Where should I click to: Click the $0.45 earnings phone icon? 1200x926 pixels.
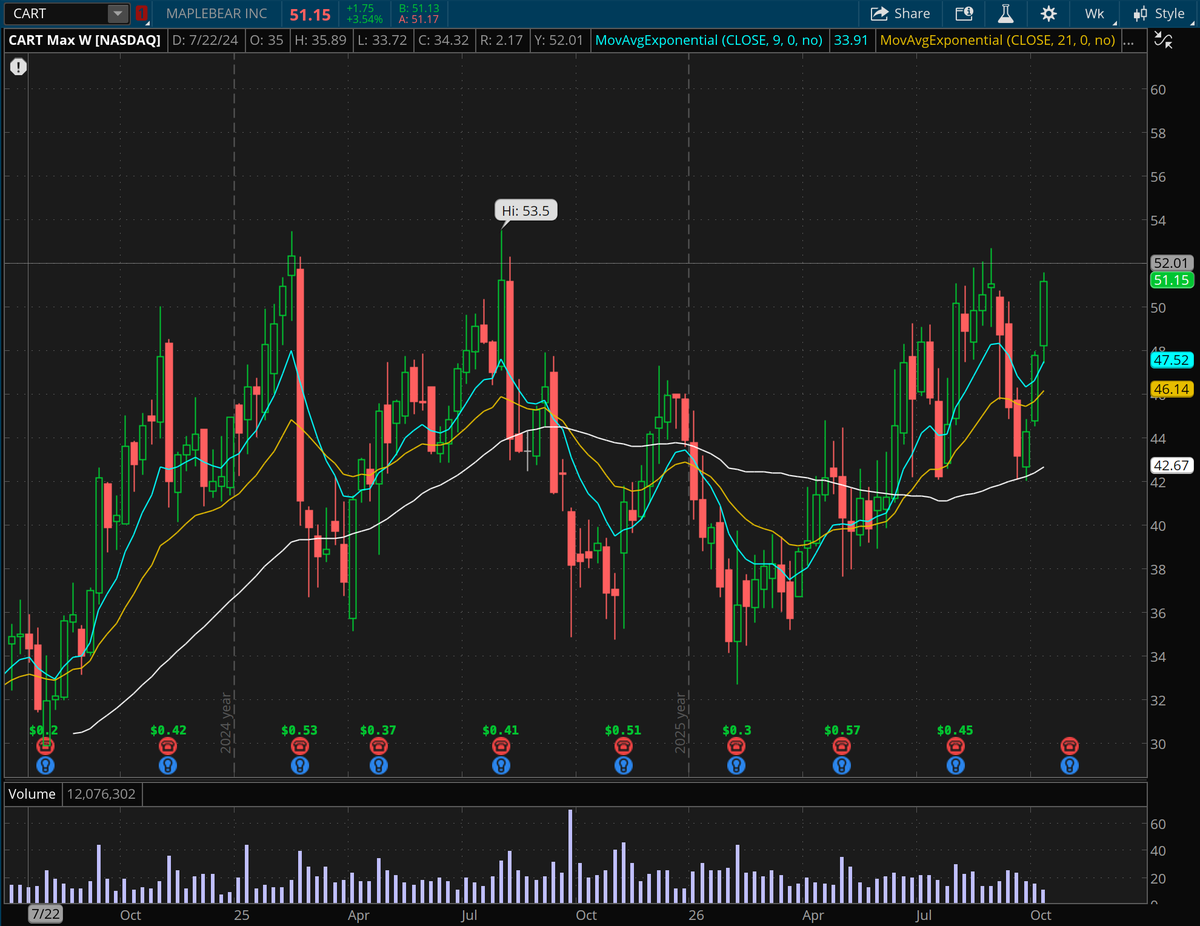956,746
